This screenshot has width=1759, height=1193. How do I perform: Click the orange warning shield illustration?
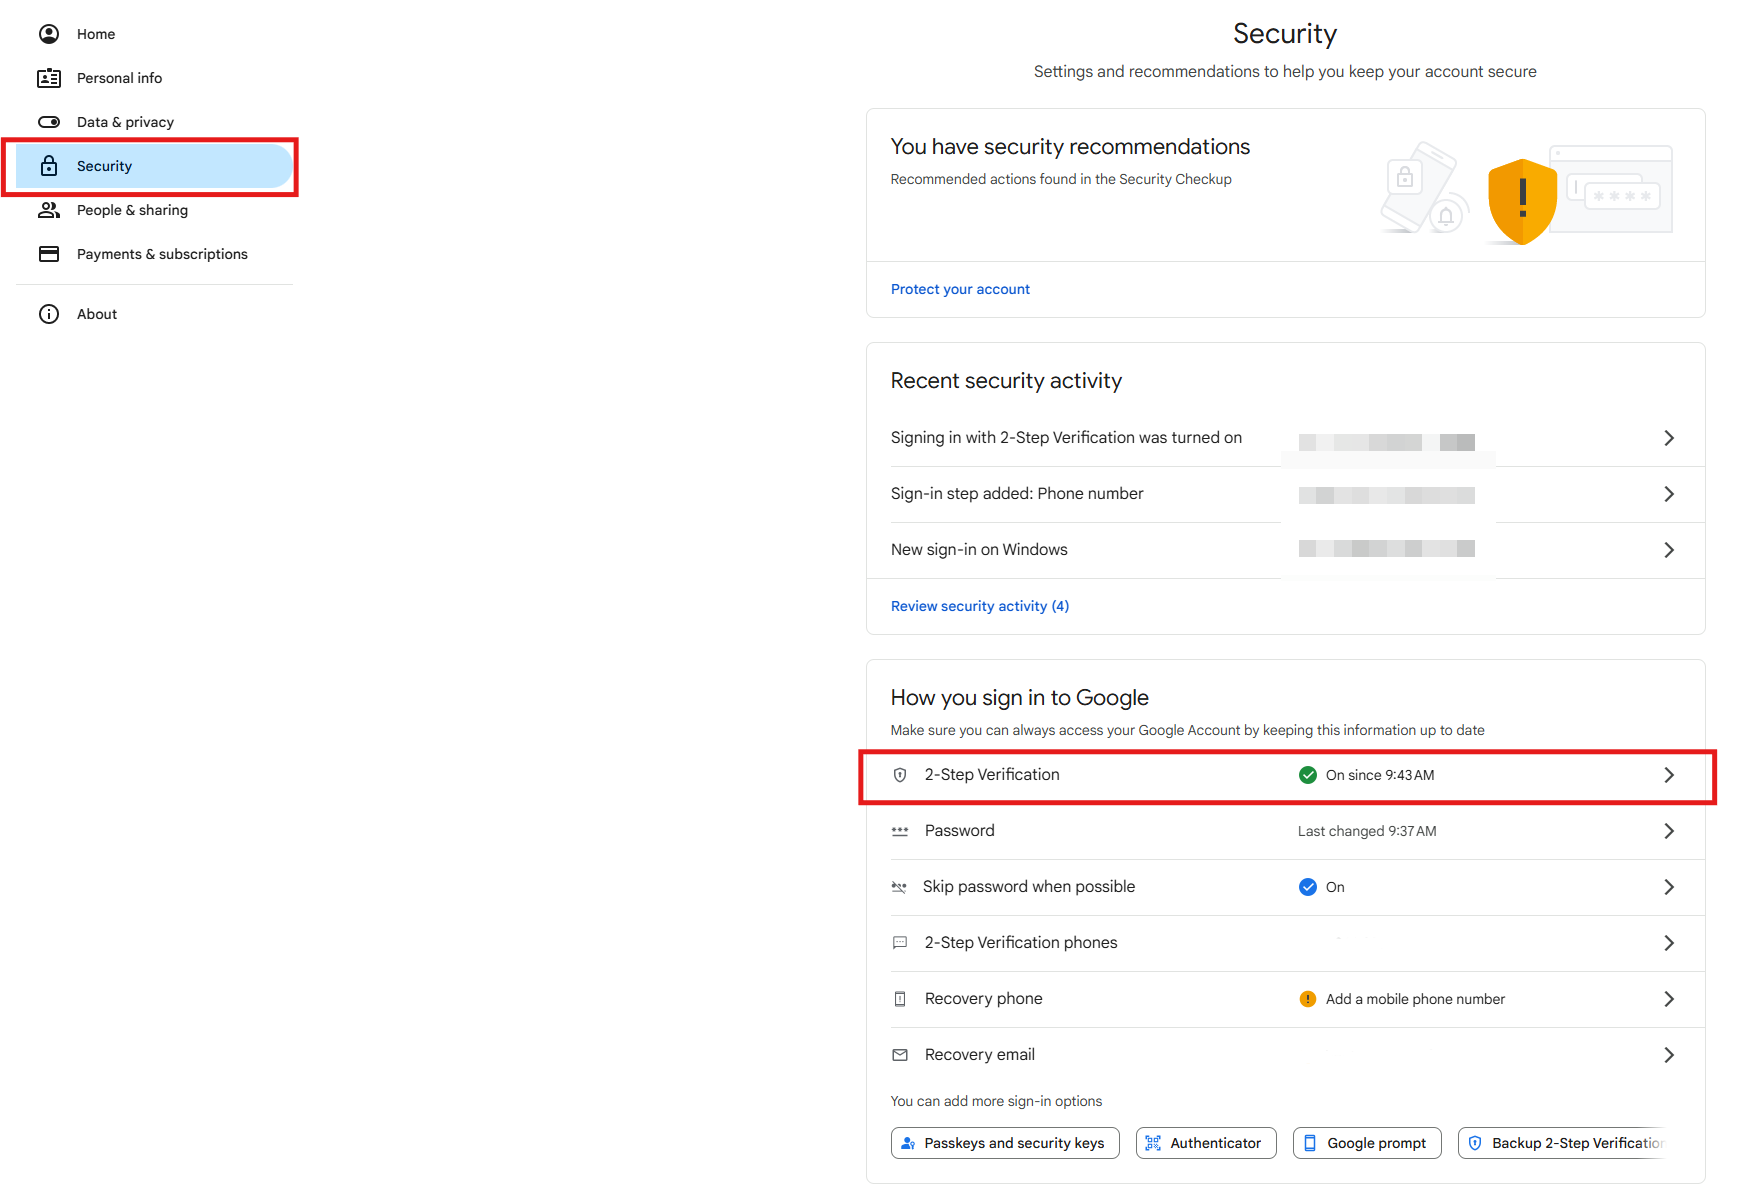(1522, 201)
